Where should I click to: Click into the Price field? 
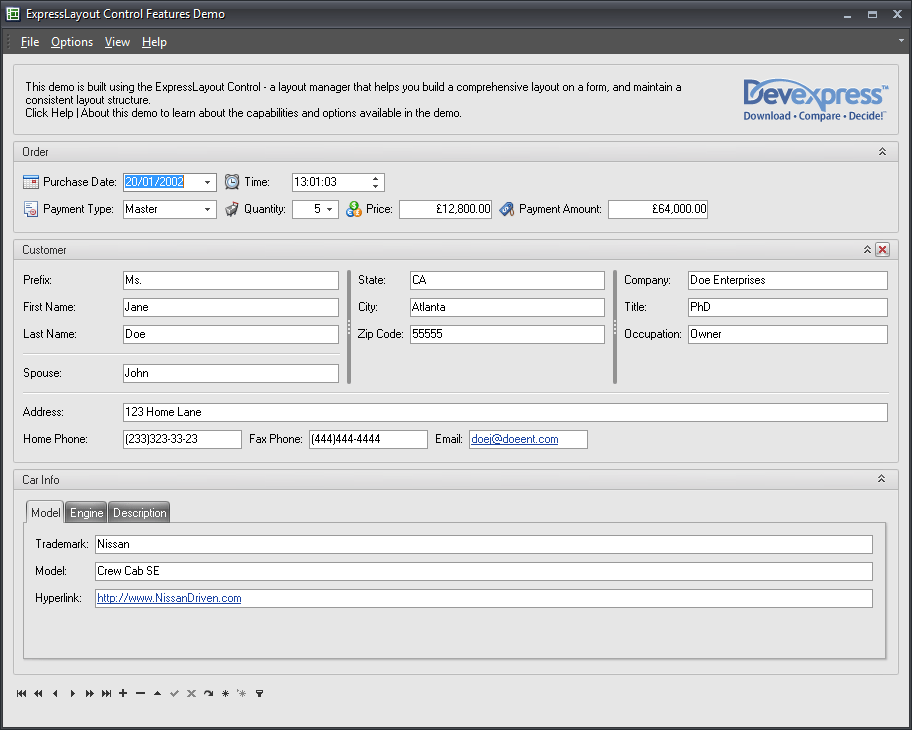click(x=446, y=209)
